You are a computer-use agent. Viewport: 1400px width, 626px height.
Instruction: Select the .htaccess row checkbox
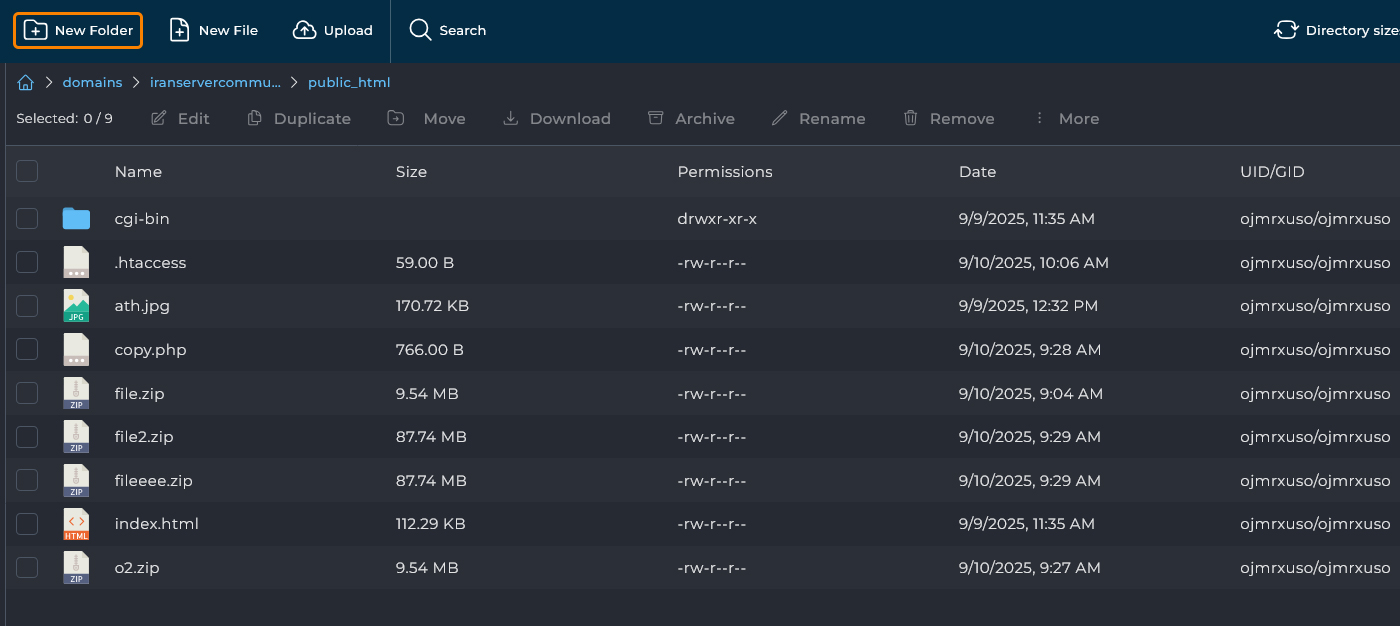coord(27,262)
